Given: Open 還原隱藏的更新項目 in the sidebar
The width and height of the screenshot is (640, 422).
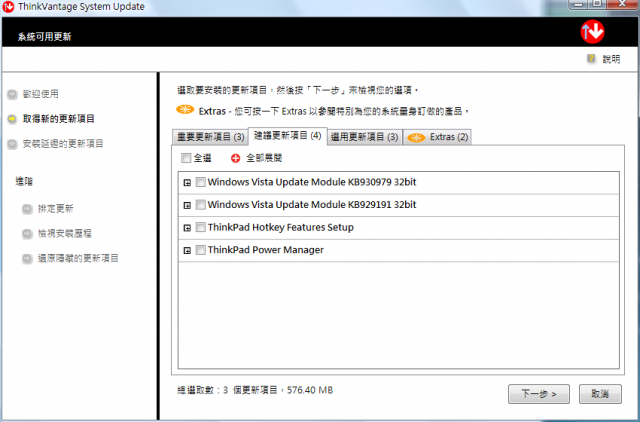Looking at the screenshot, I should coord(78,259).
